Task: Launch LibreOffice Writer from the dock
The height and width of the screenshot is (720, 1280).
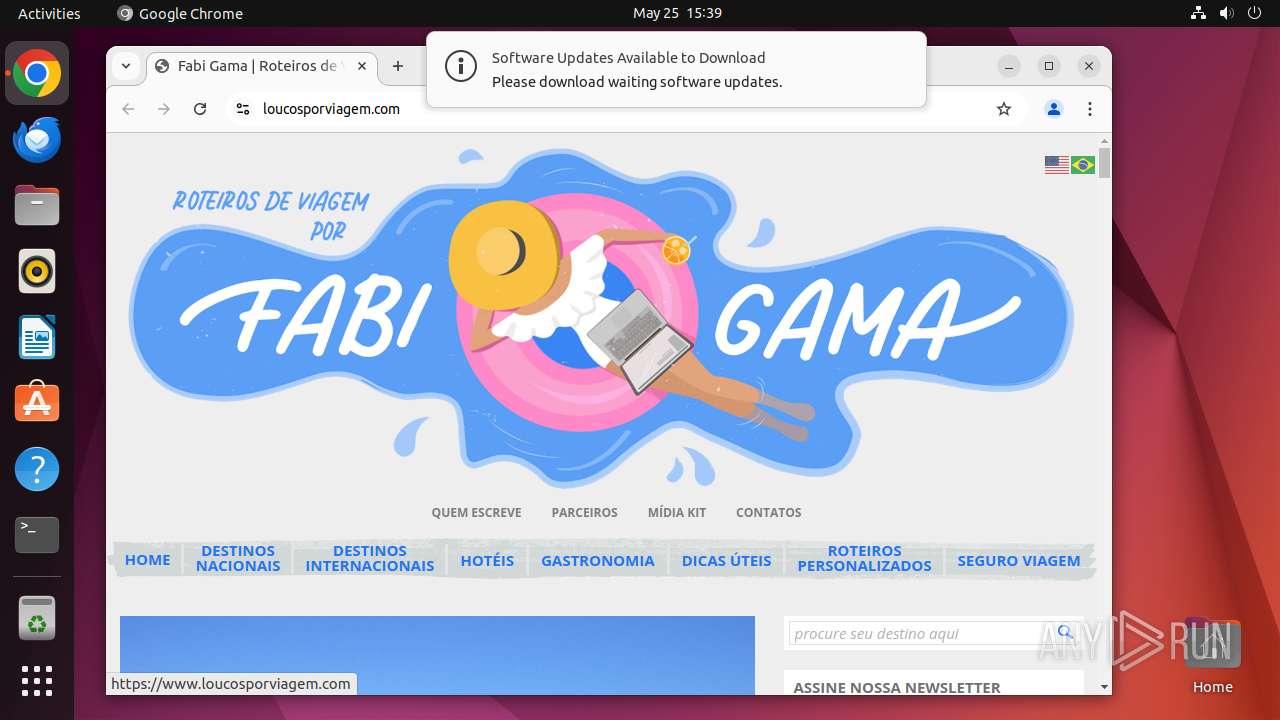Action: pyautogui.click(x=37, y=337)
